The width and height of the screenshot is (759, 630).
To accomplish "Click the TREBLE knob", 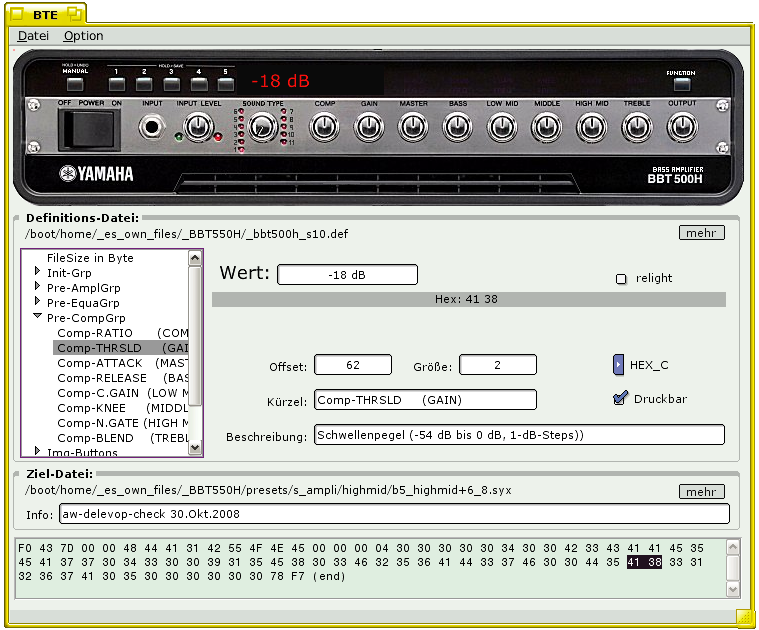I will click(637, 127).
